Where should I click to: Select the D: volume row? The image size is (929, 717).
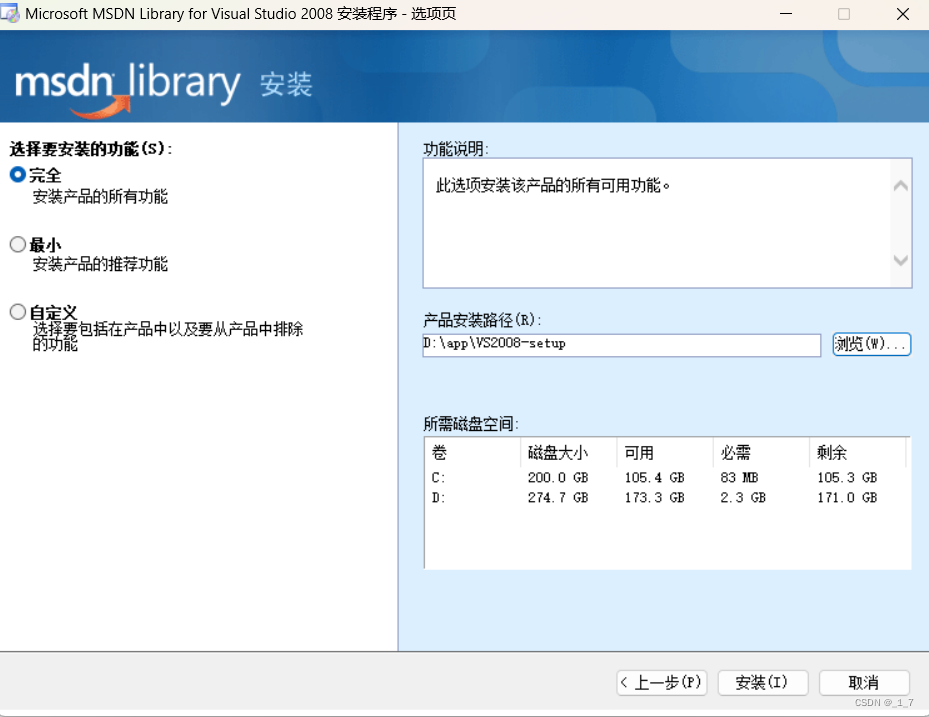[x=667, y=498]
